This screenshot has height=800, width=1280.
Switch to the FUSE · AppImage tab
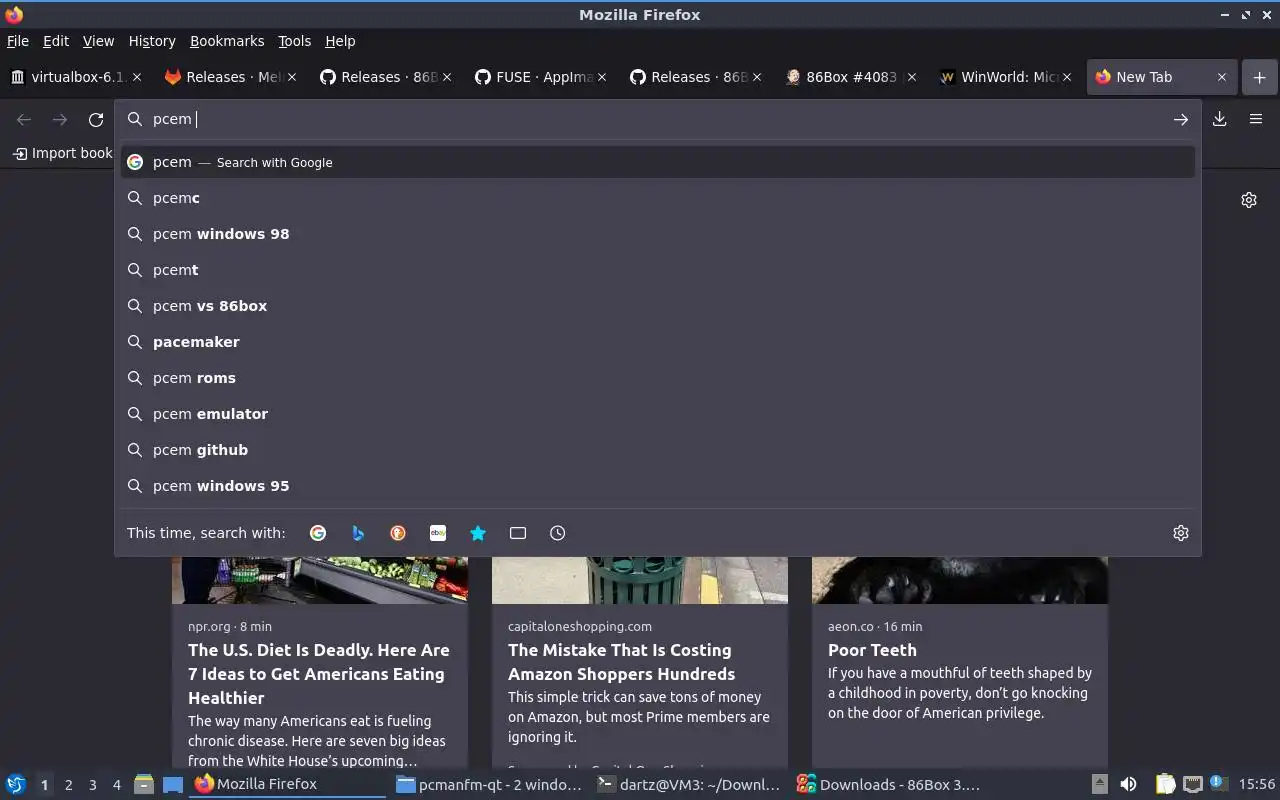tap(541, 77)
